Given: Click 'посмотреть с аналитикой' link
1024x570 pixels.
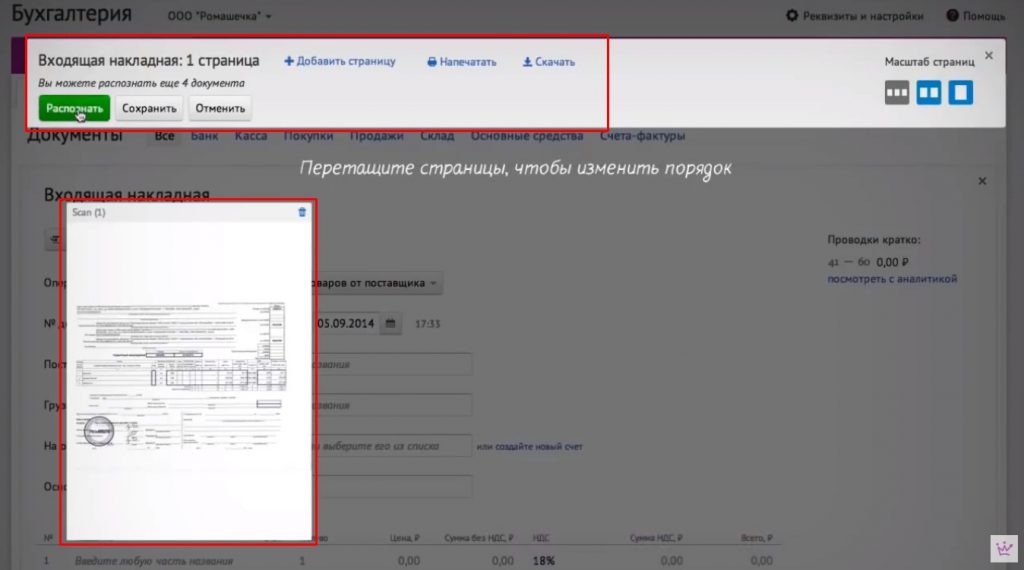Looking at the screenshot, I should coord(892,279).
